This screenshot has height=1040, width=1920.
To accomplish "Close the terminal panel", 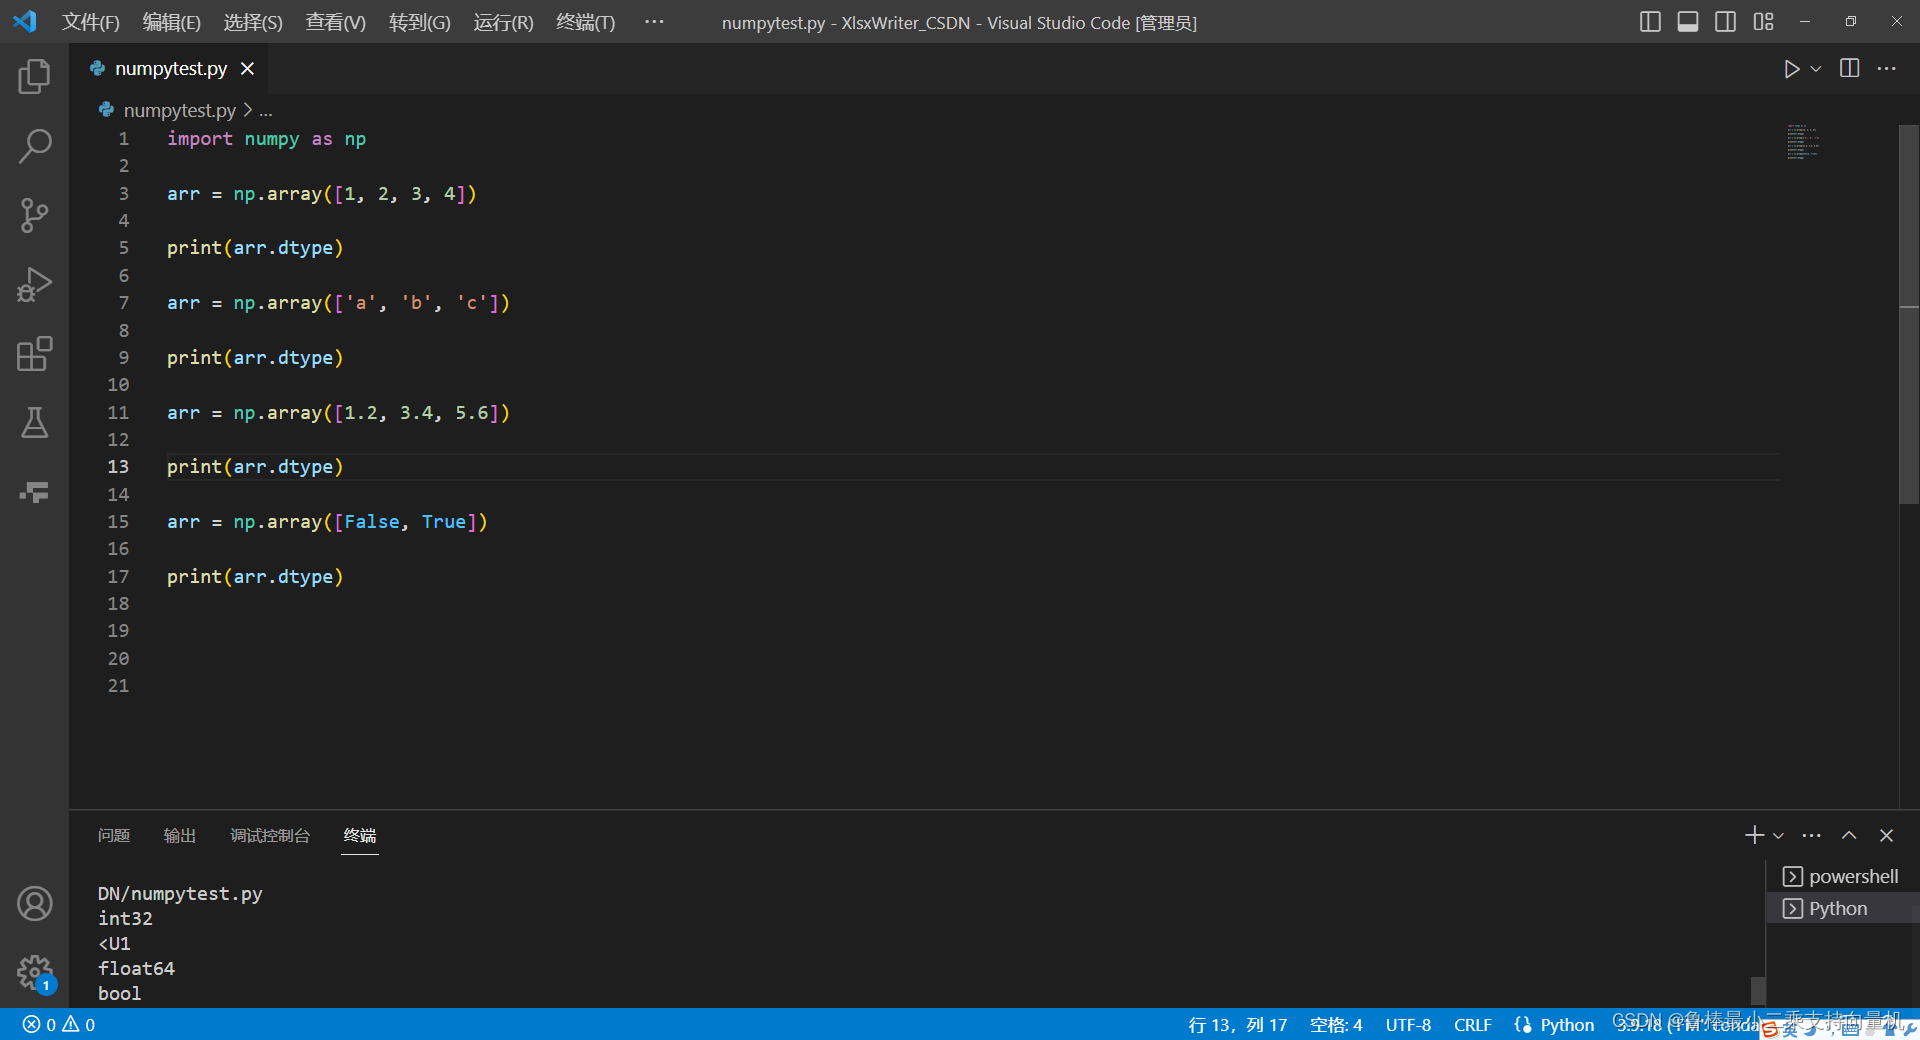I will 1887,835.
